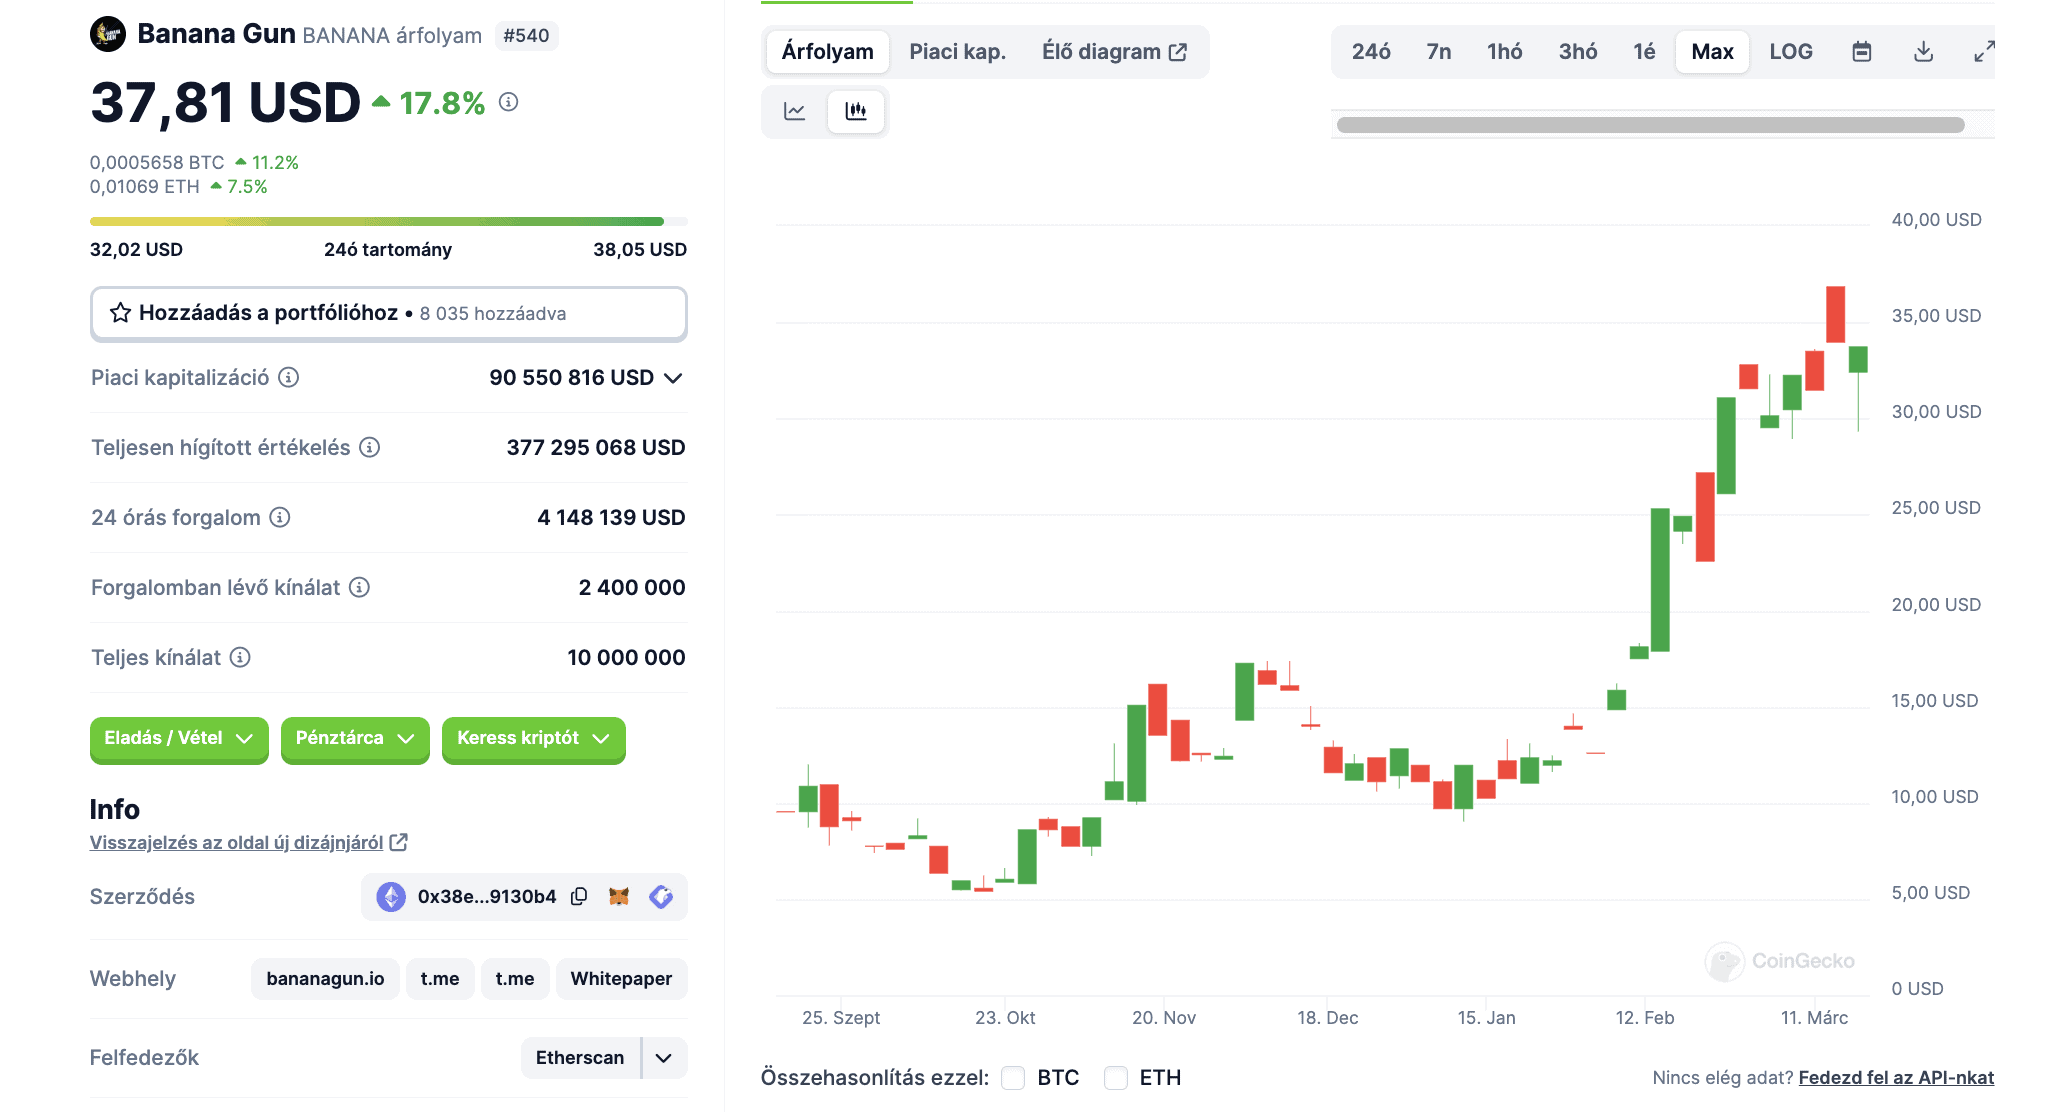The width and height of the screenshot is (2060, 1112).
Task: Click the topmost red candle at the chart peak
Action: coord(1836,314)
